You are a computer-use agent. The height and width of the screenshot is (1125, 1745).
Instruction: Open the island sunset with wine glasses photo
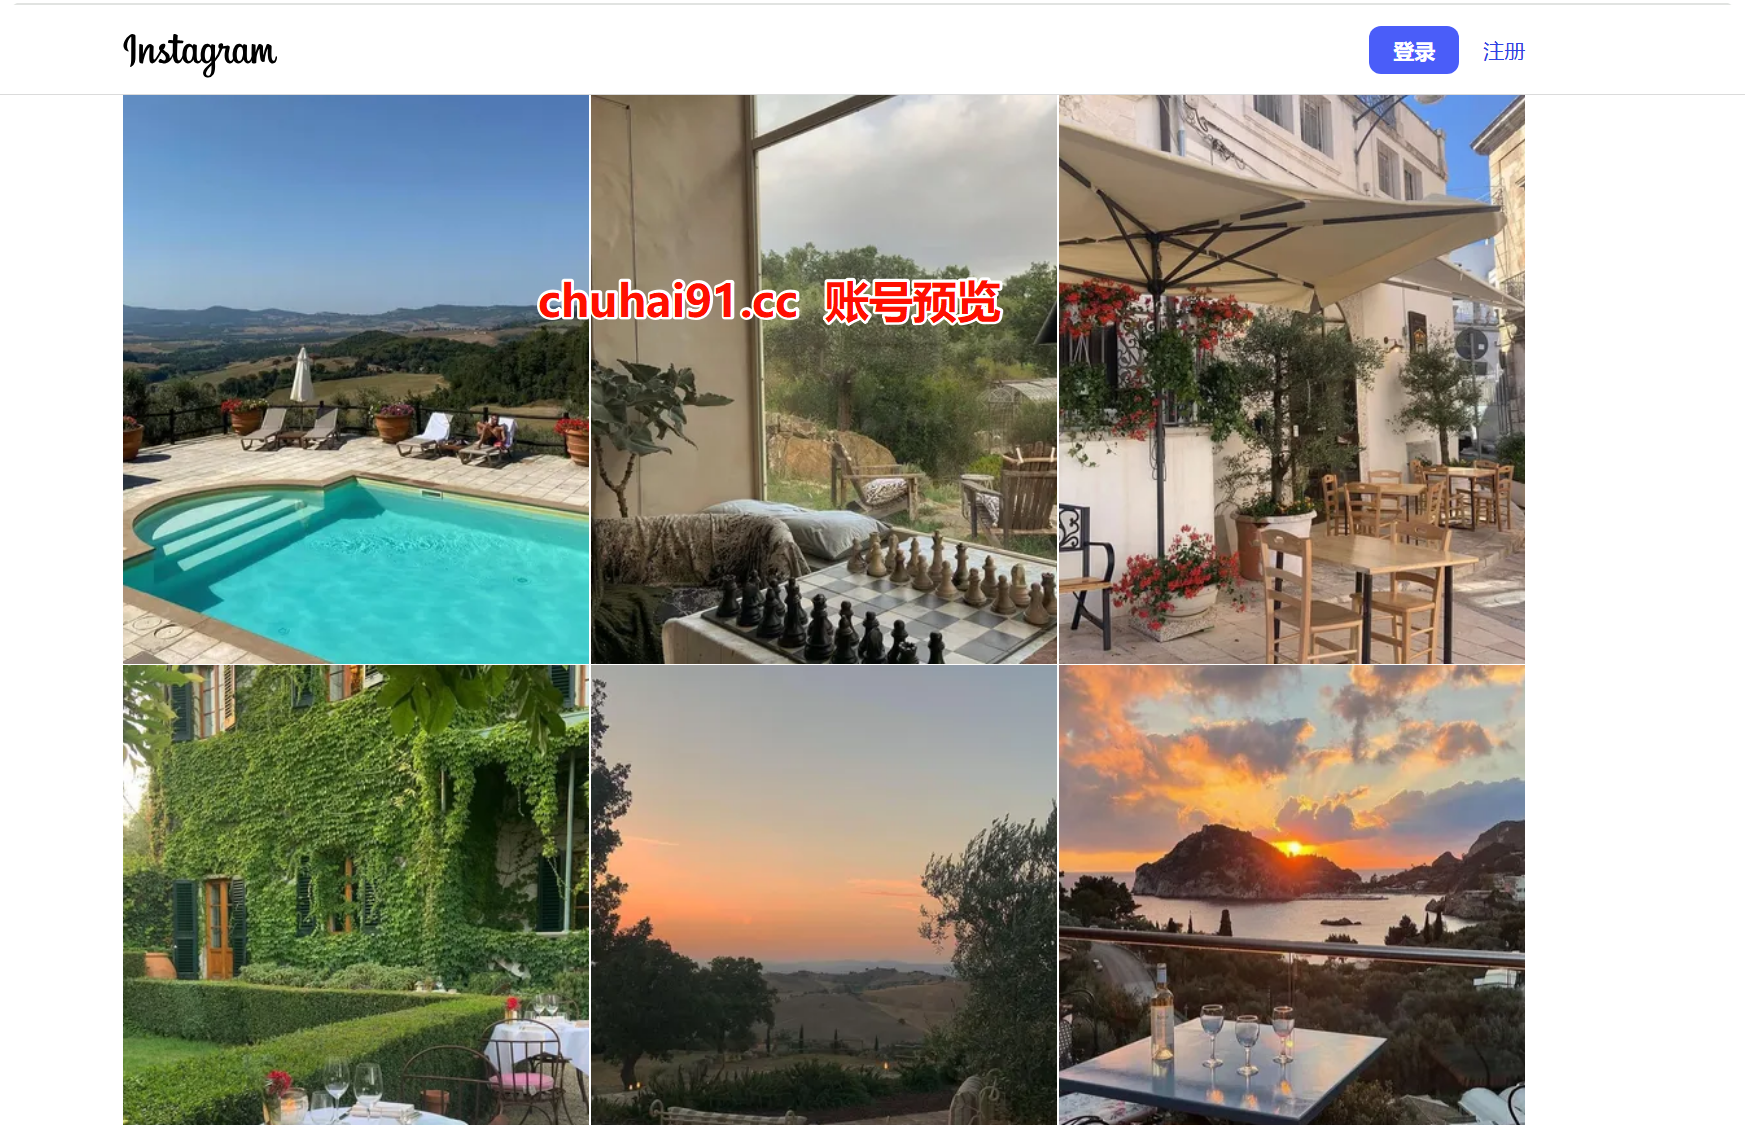(1292, 895)
